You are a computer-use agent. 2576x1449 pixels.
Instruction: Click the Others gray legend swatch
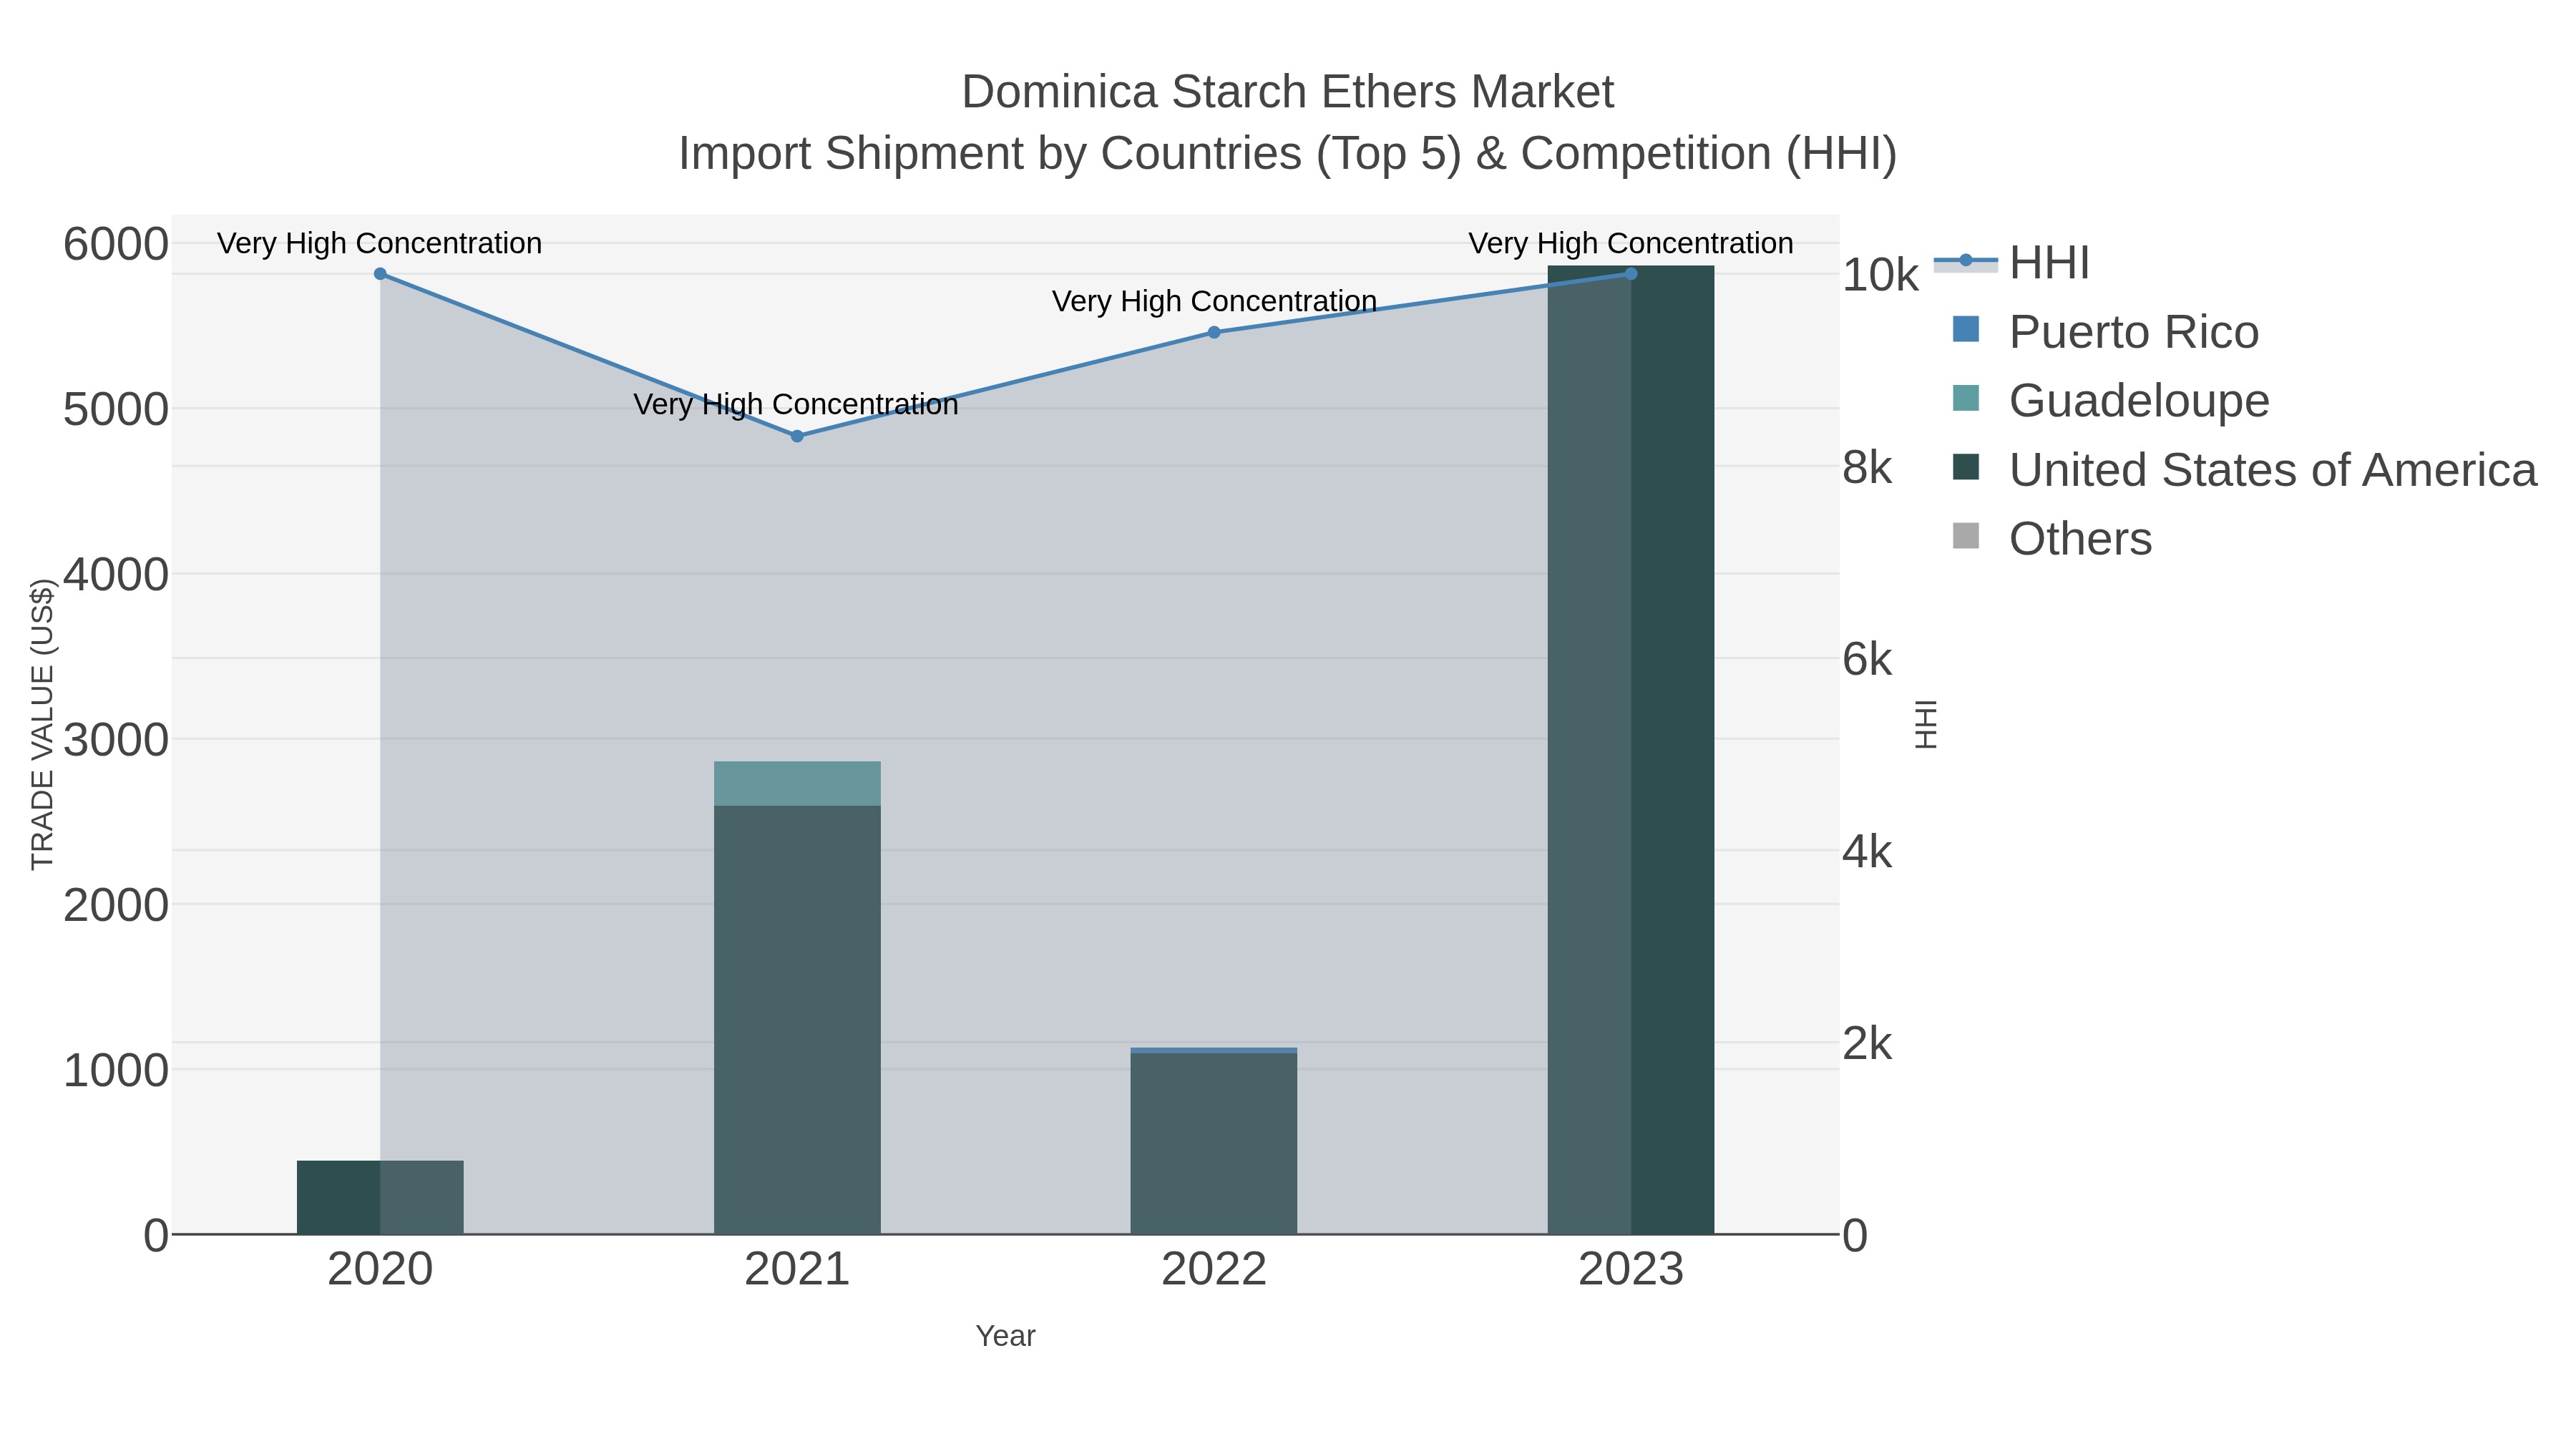1966,536
